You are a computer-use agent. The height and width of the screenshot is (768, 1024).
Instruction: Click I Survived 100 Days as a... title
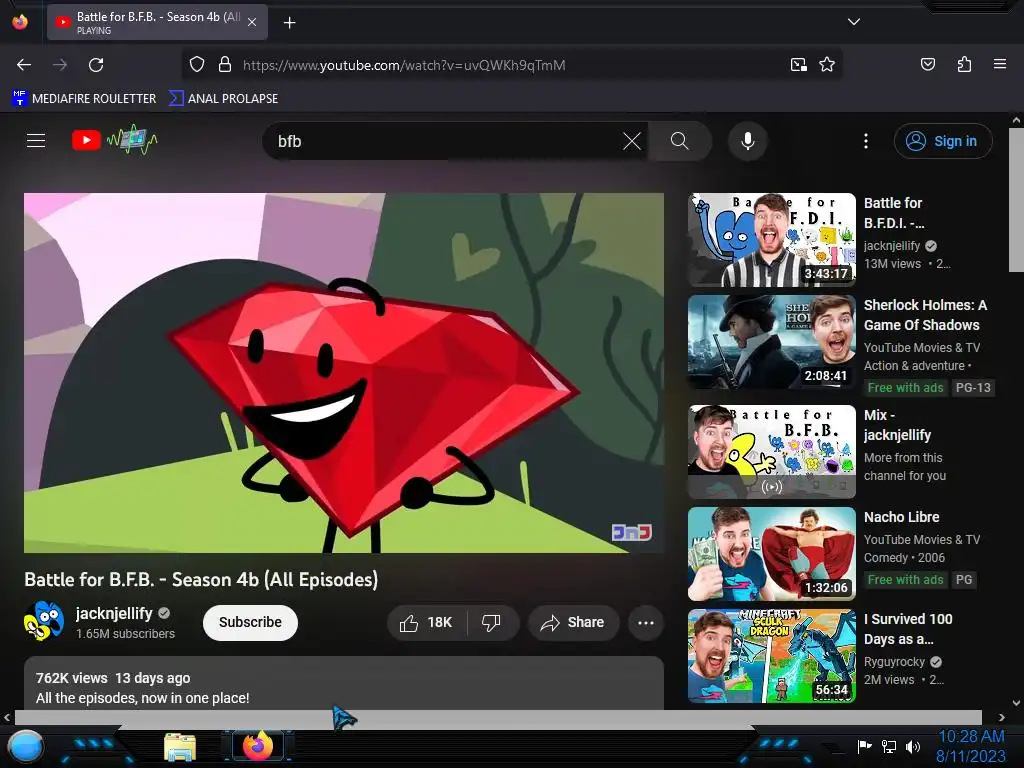click(908, 629)
